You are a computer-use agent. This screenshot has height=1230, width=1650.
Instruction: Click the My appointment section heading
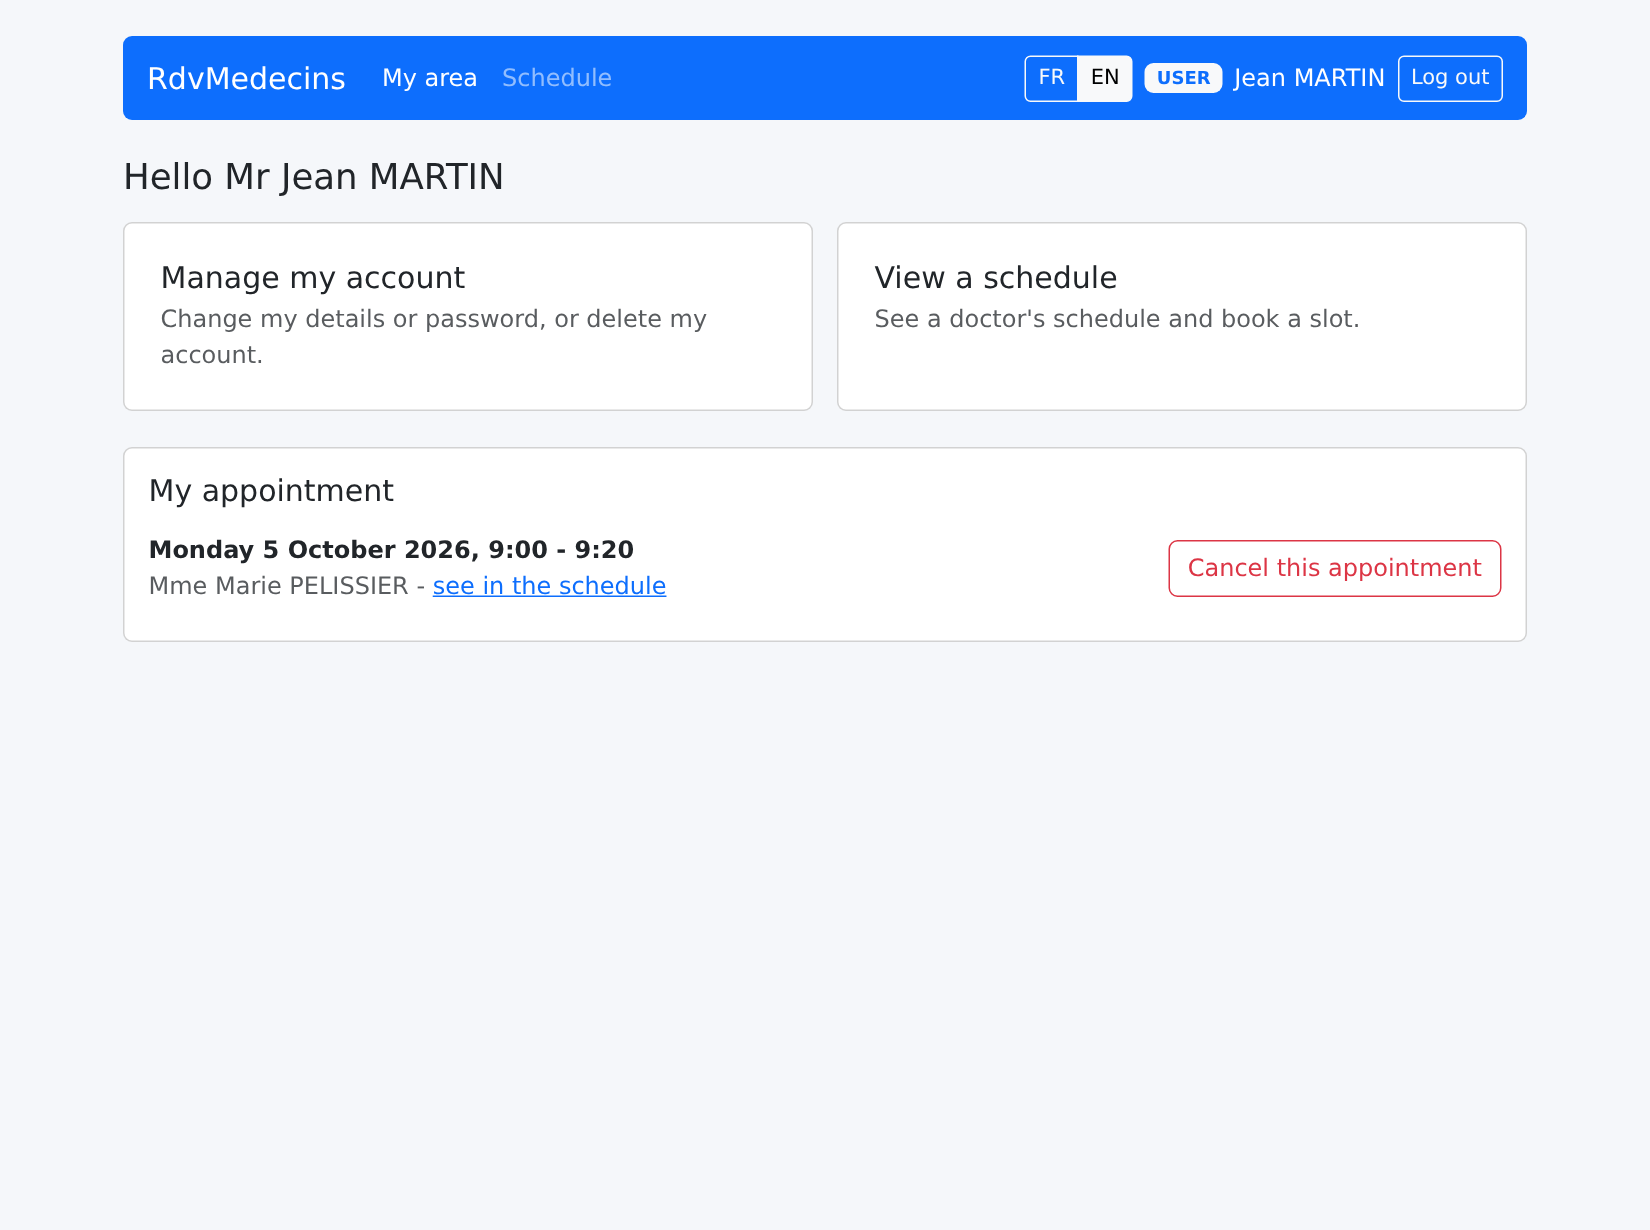271,491
